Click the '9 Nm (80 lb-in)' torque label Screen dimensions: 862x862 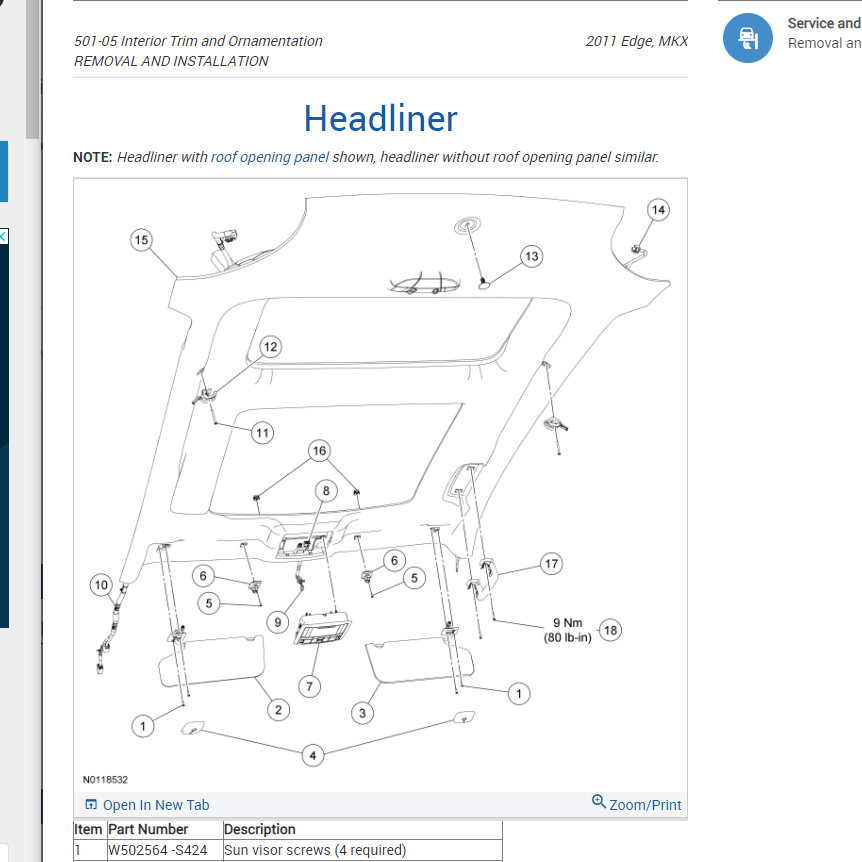[567, 630]
